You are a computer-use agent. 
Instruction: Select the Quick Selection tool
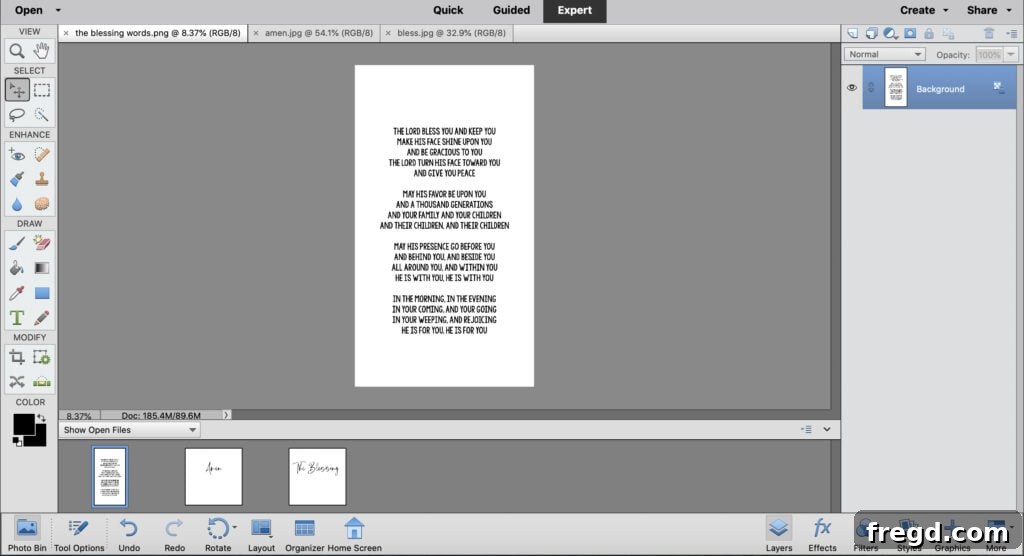coord(42,115)
